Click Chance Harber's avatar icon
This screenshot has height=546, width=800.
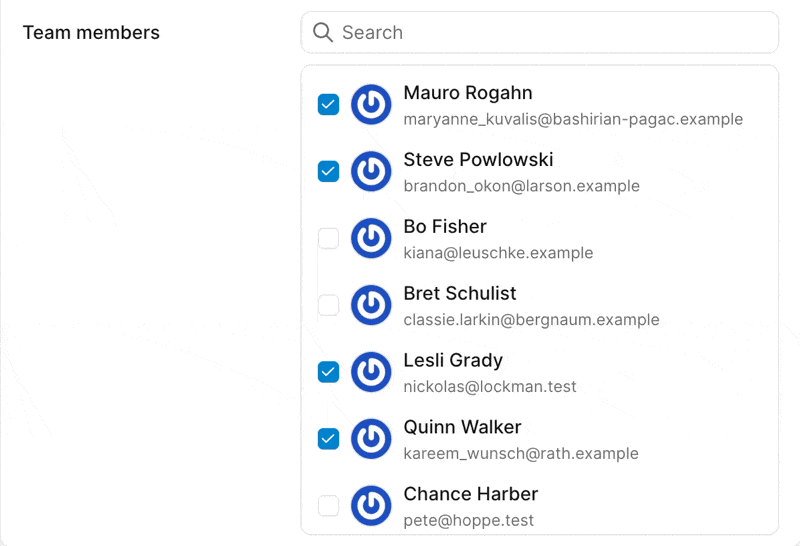(x=371, y=506)
